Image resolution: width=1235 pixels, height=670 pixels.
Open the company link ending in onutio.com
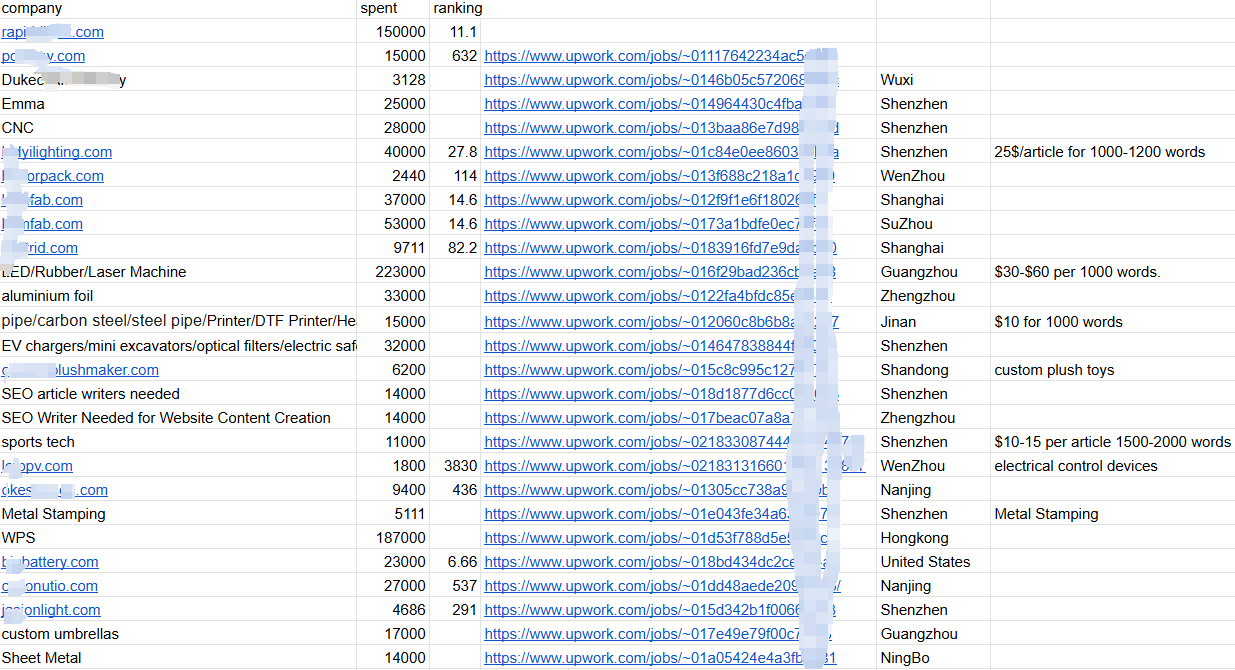[50, 586]
